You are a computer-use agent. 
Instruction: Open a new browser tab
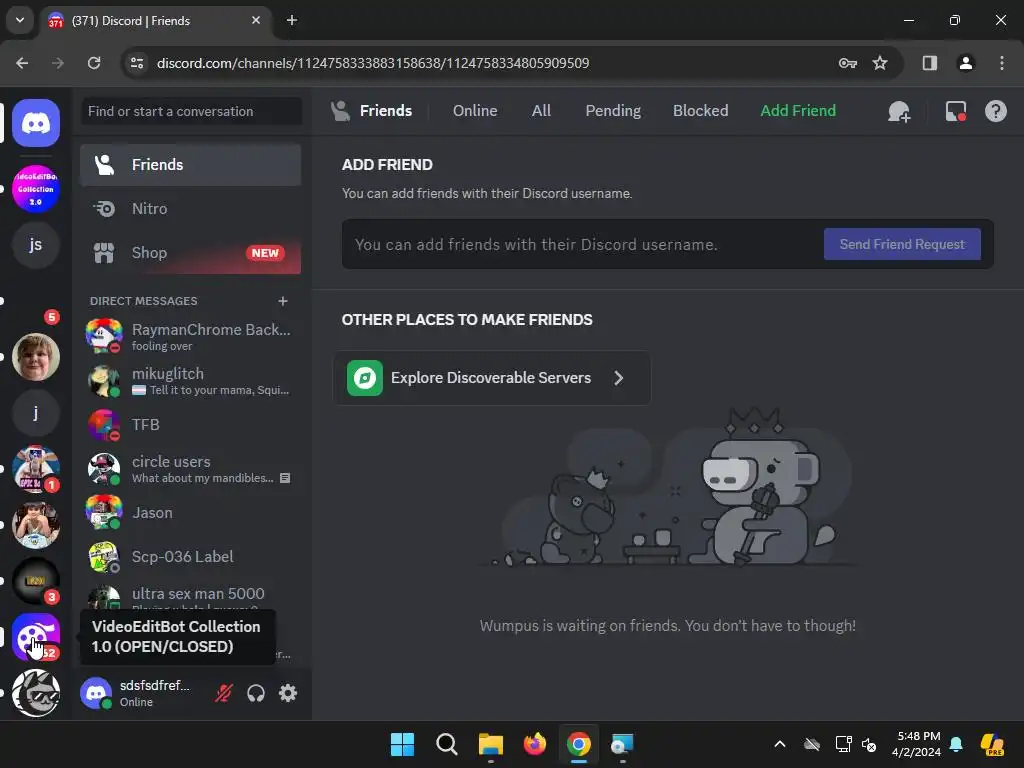pos(292,20)
